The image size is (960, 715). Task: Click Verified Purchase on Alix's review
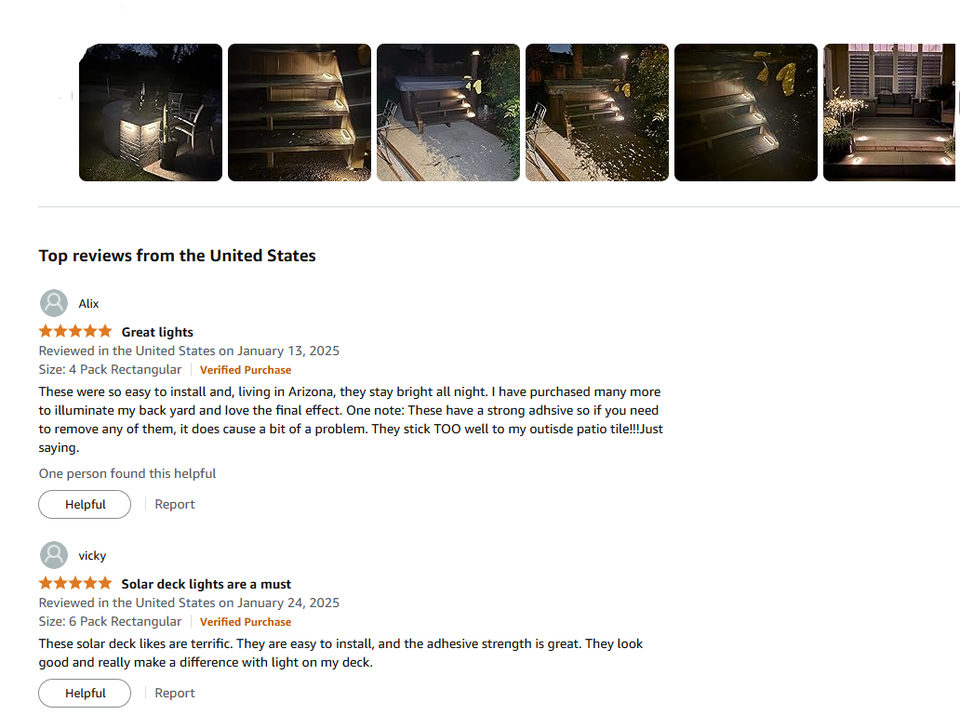click(245, 370)
